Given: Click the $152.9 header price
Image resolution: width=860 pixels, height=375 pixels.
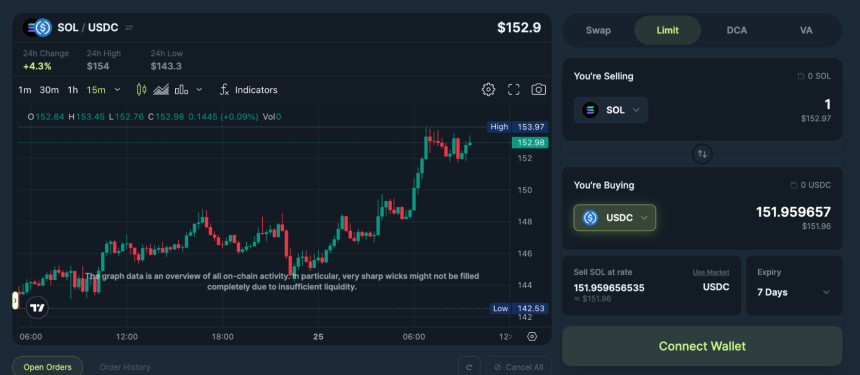Looking at the screenshot, I should 519,27.
